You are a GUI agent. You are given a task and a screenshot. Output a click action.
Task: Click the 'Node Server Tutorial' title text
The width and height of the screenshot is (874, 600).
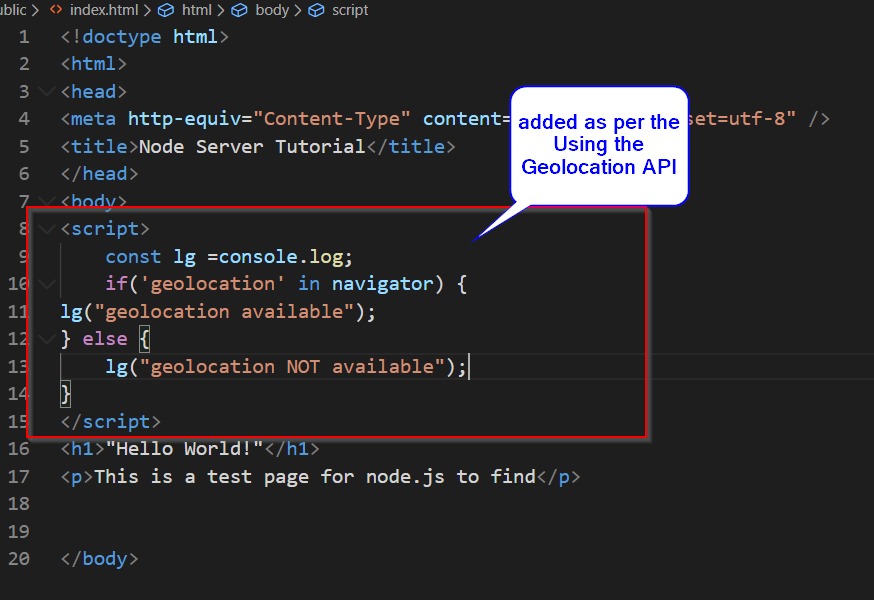(x=252, y=146)
